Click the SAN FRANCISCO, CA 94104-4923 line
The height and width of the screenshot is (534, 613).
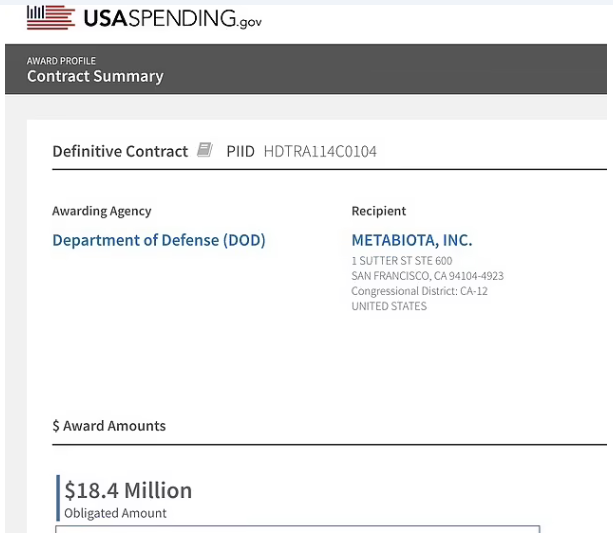coord(427,276)
